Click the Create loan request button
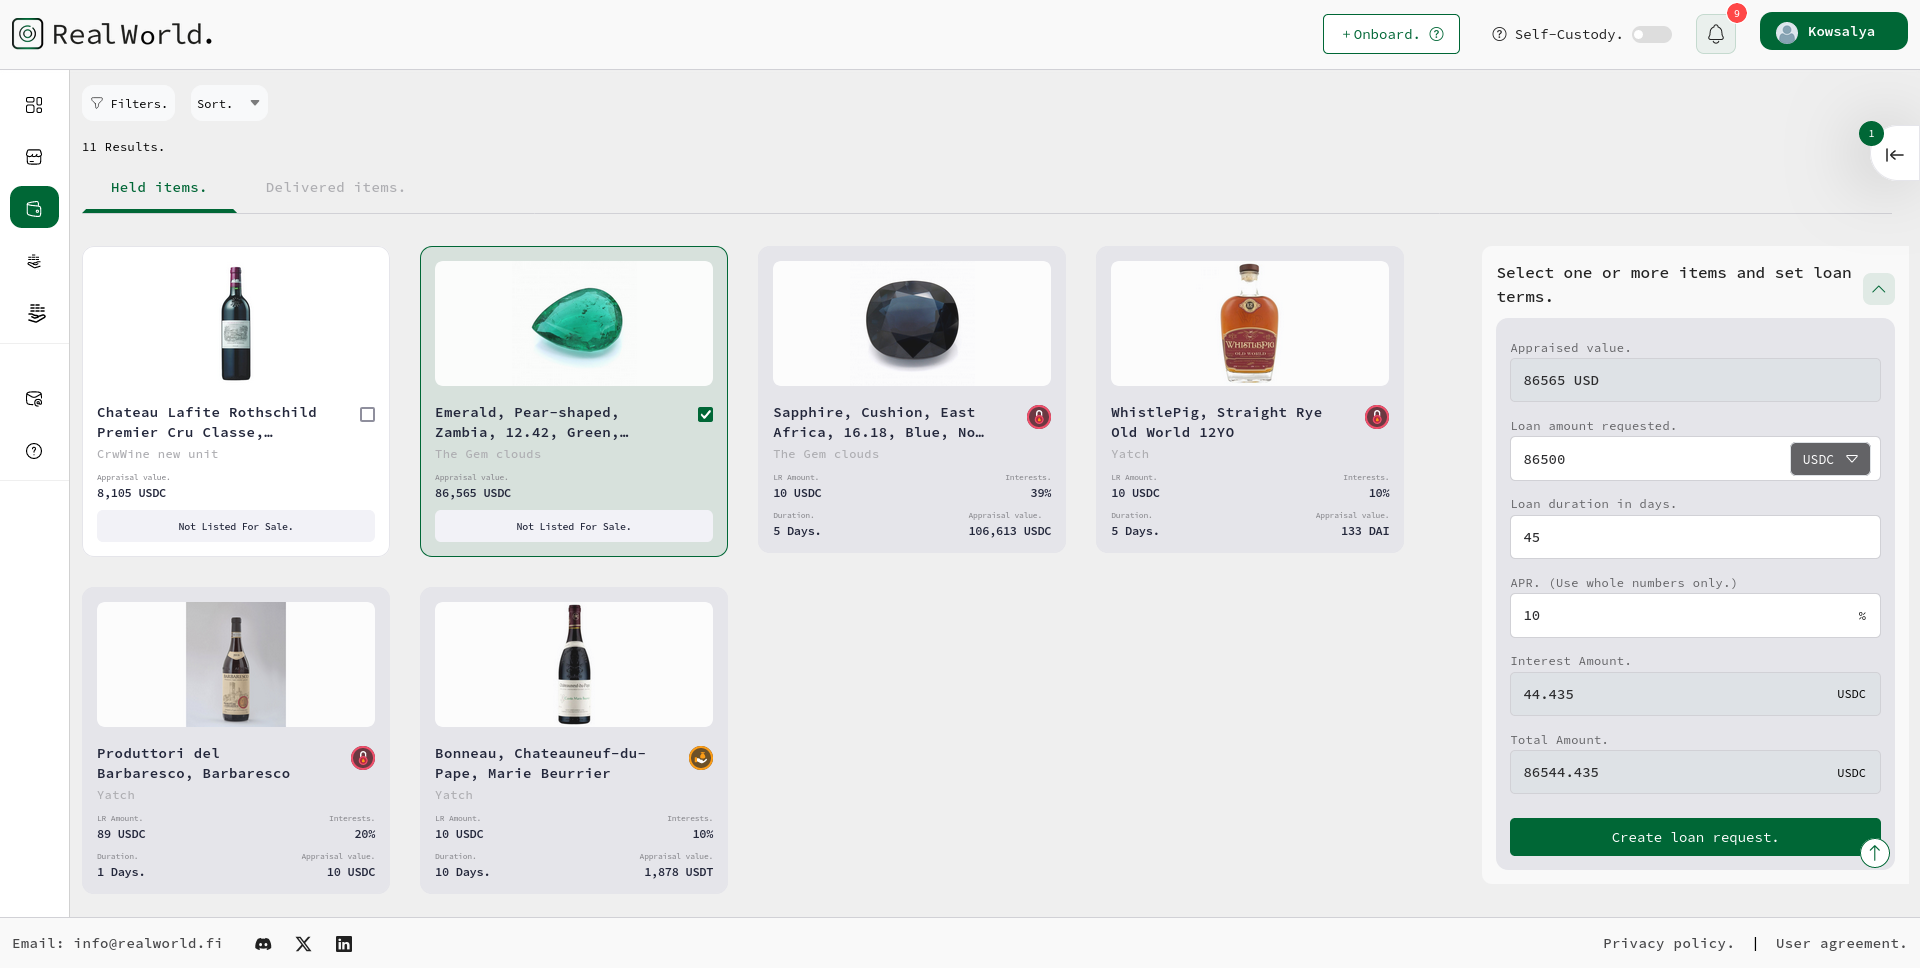 (x=1694, y=837)
